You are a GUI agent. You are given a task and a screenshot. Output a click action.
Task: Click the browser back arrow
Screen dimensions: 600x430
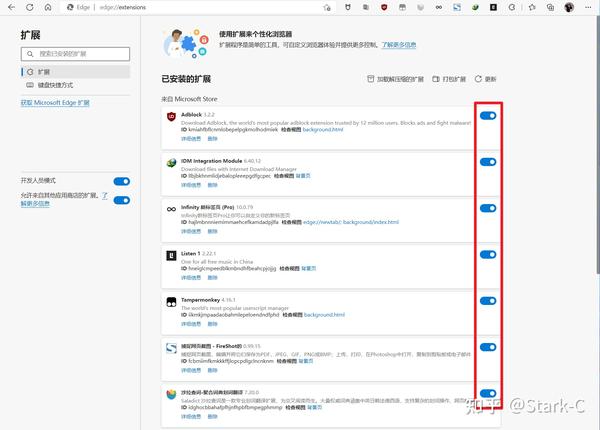(x=11, y=7)
